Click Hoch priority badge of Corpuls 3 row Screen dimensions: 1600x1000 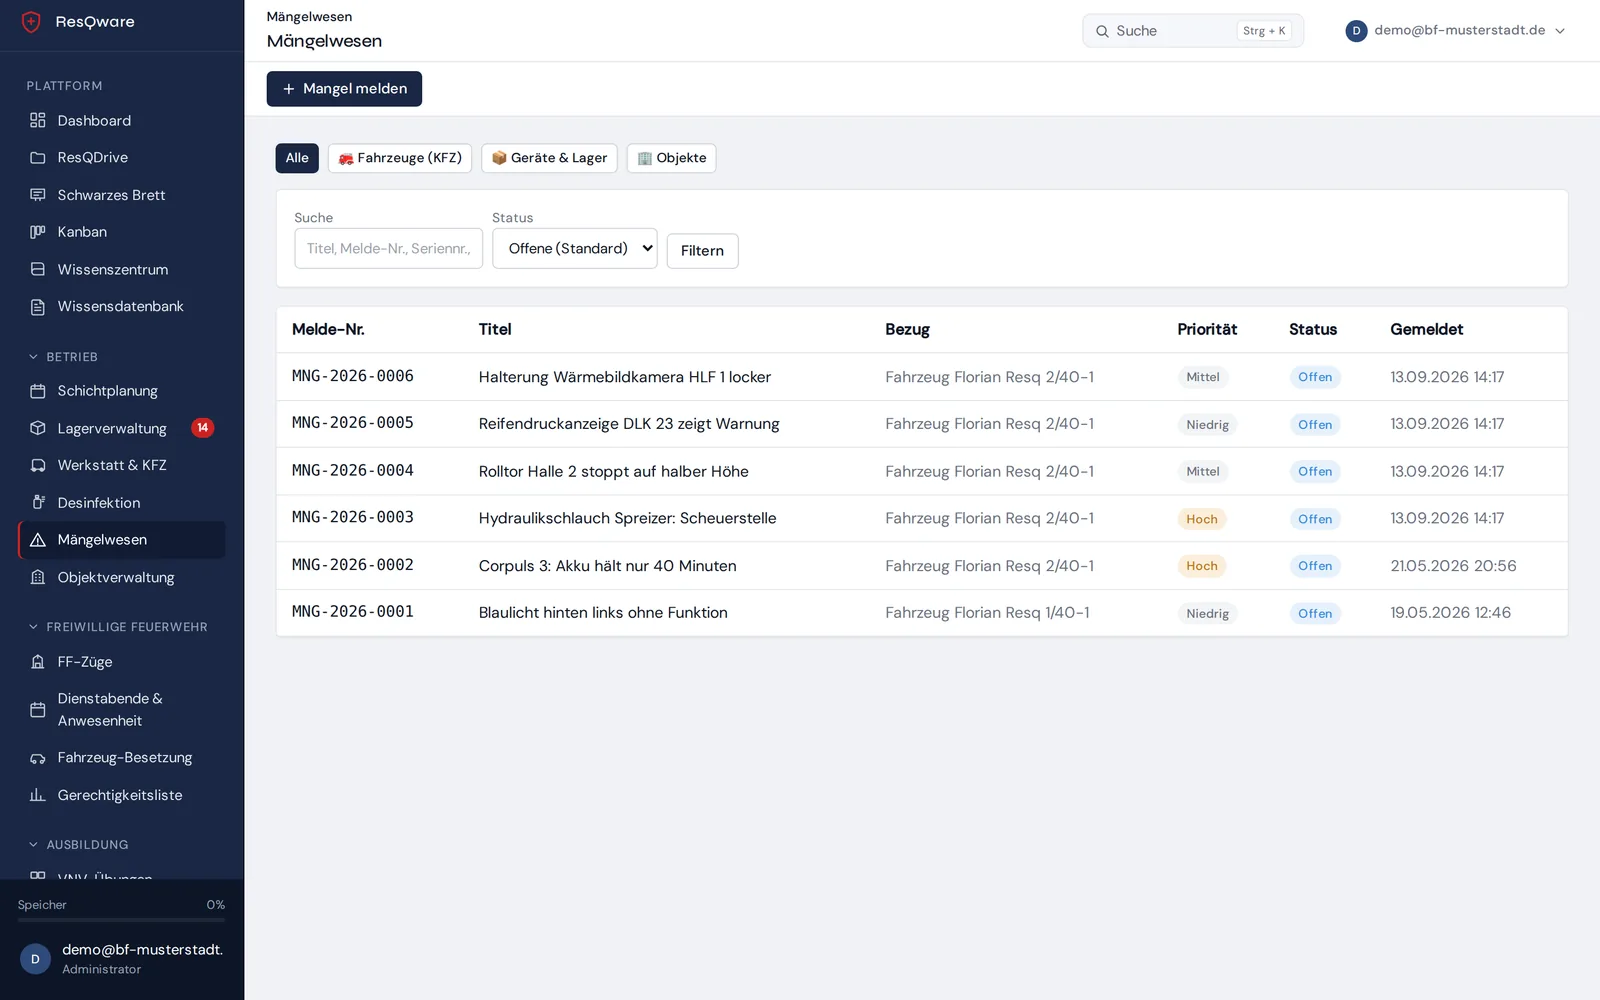1201,566
